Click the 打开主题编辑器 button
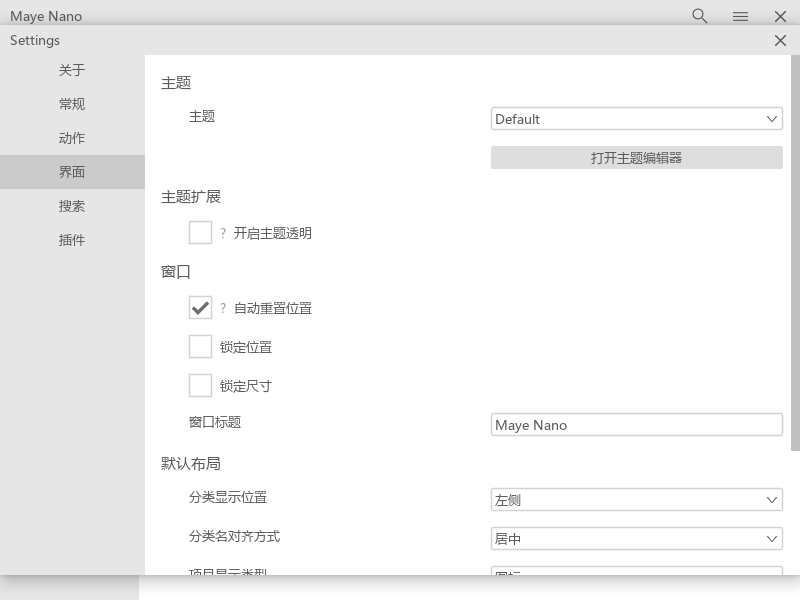Image resolution: width=800 pixels, height=600 pixels. (637, 157)
